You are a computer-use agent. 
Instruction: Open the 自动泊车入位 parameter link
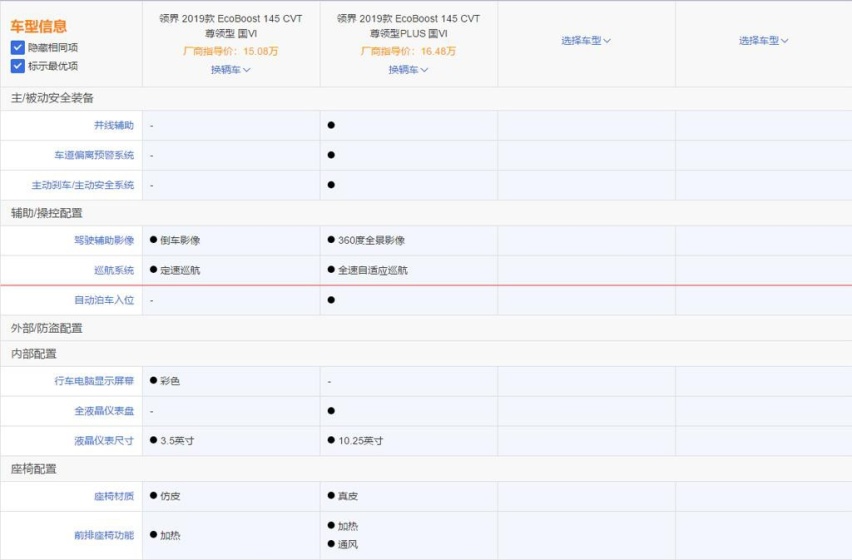pyautogui.click(x=104, y=300)
